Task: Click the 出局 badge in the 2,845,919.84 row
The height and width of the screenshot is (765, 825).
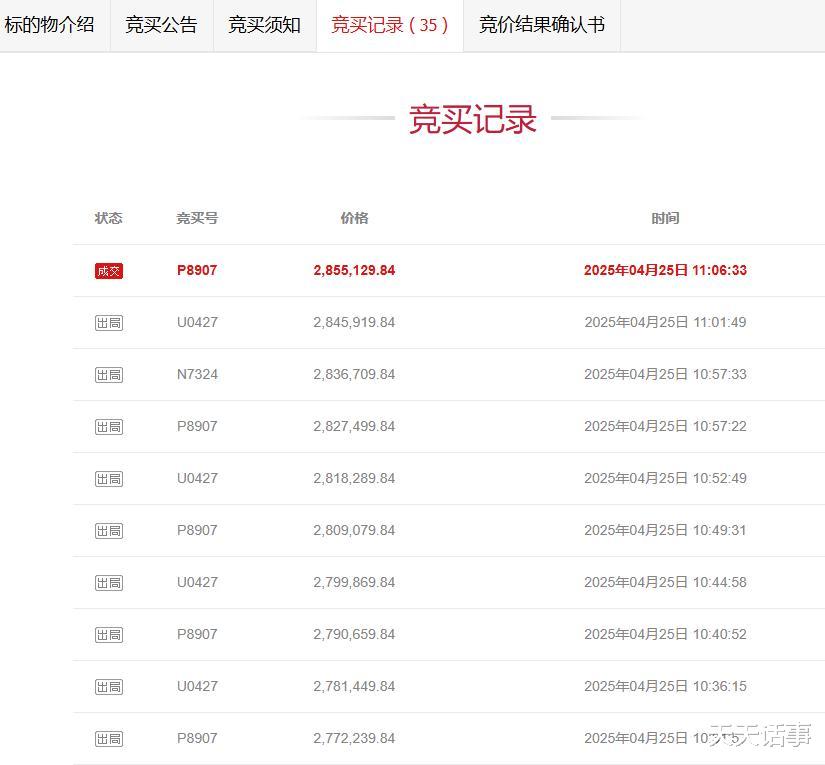Action: [109, 323]
